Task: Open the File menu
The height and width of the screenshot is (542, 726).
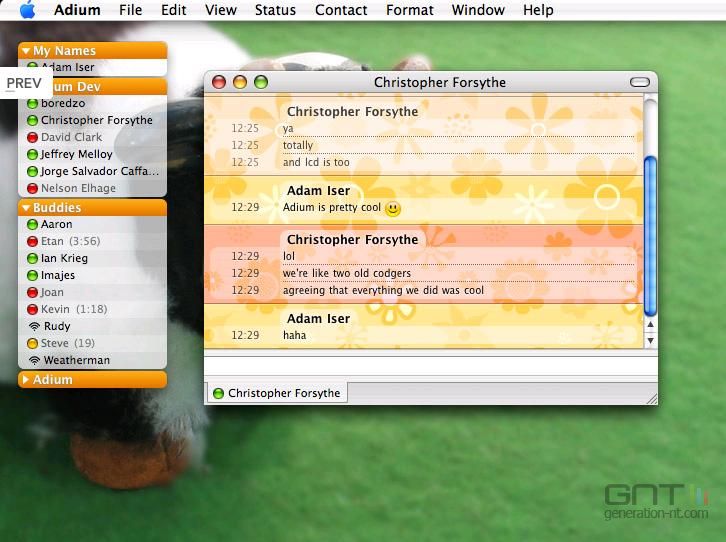Action: tap(130, 10)
